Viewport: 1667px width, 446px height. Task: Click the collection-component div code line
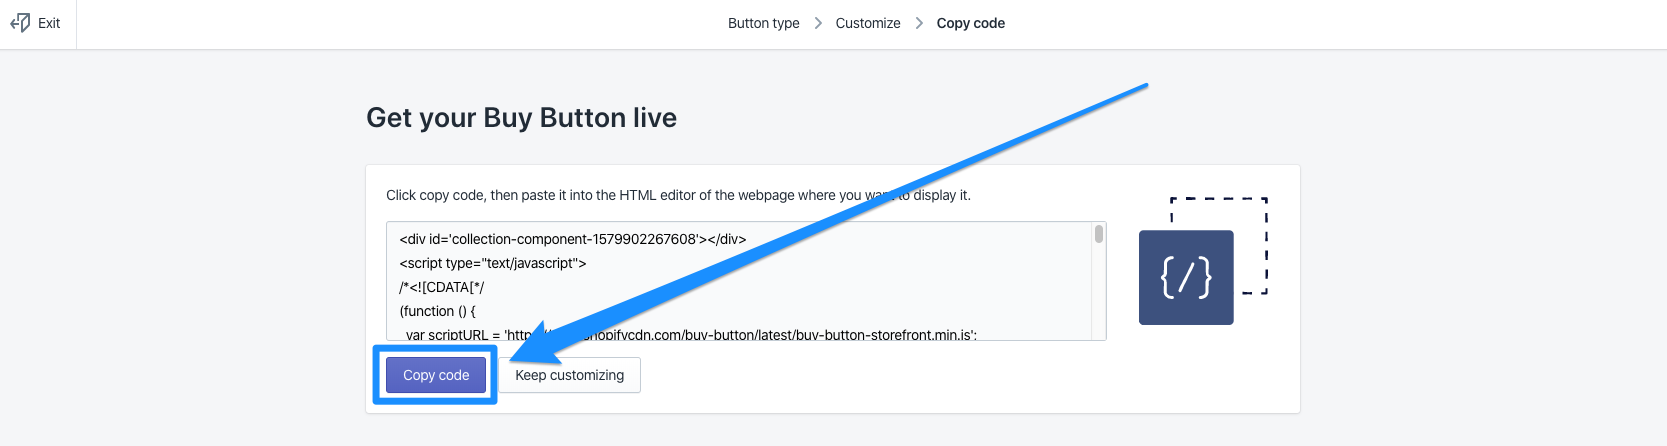tap(572, 239)
